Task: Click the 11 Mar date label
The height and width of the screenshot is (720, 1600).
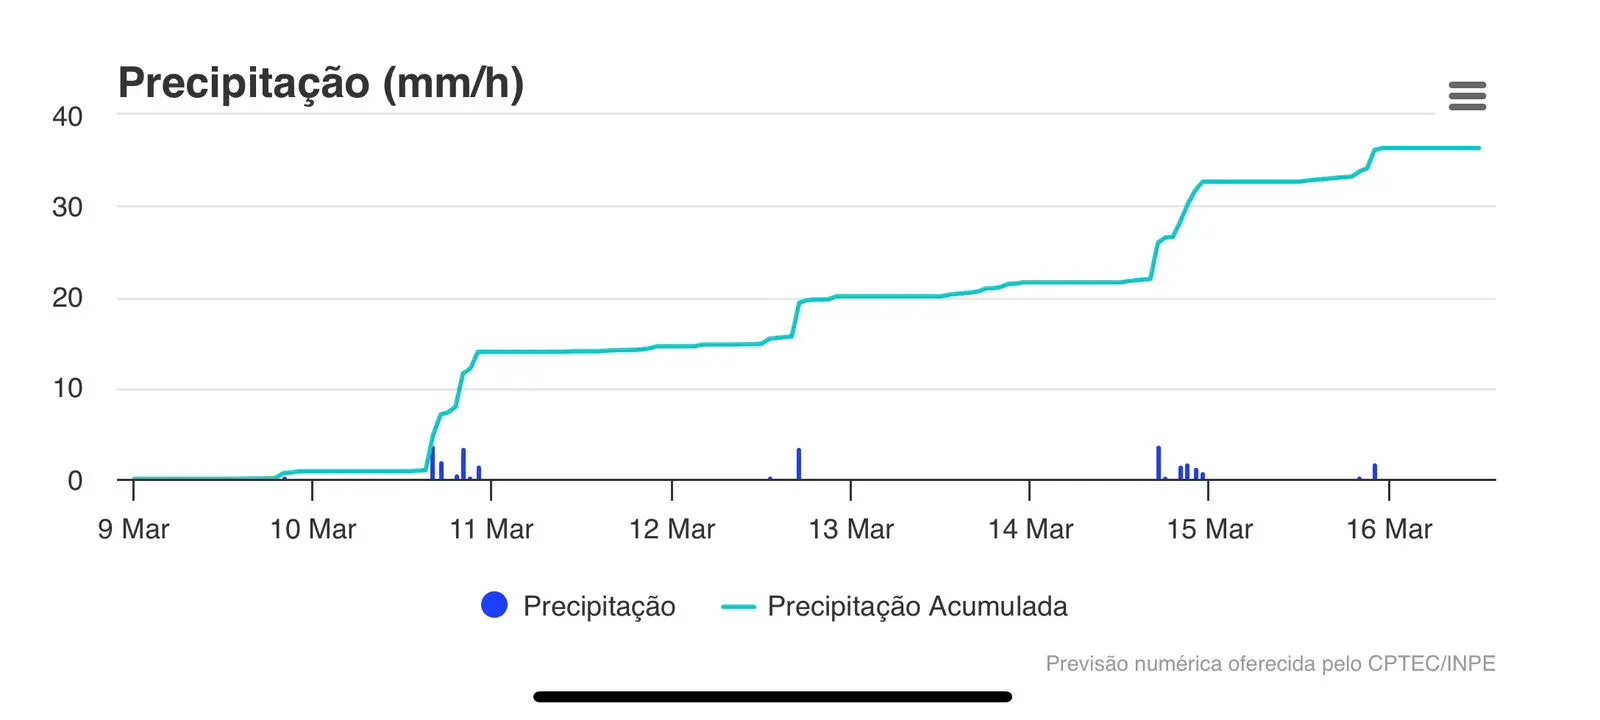Action: tap(492, 529)
